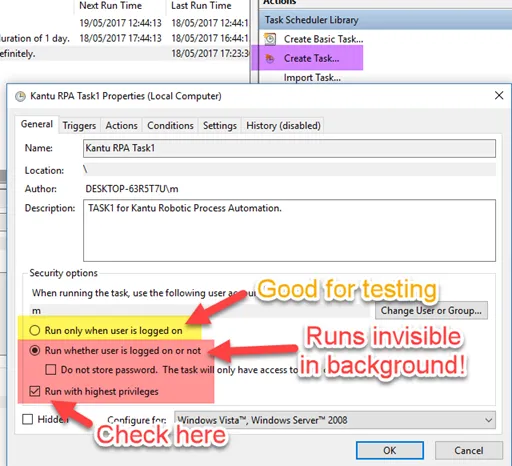Screen dimensions: 512x466
Task: Click Change User or Group button
Action: tap(431, 311)
